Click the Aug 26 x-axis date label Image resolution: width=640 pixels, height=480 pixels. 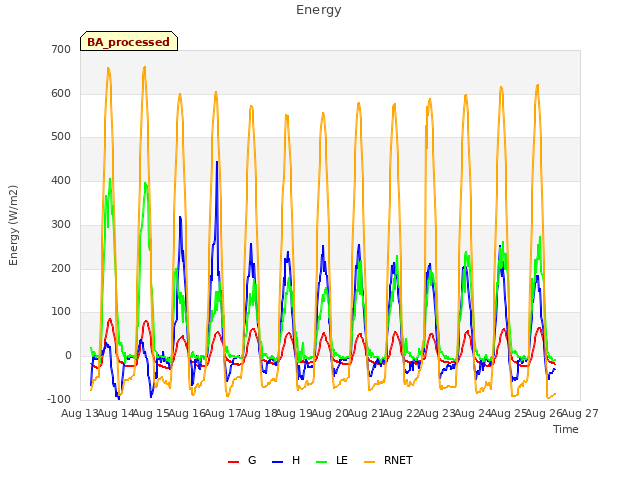point(545,414)
